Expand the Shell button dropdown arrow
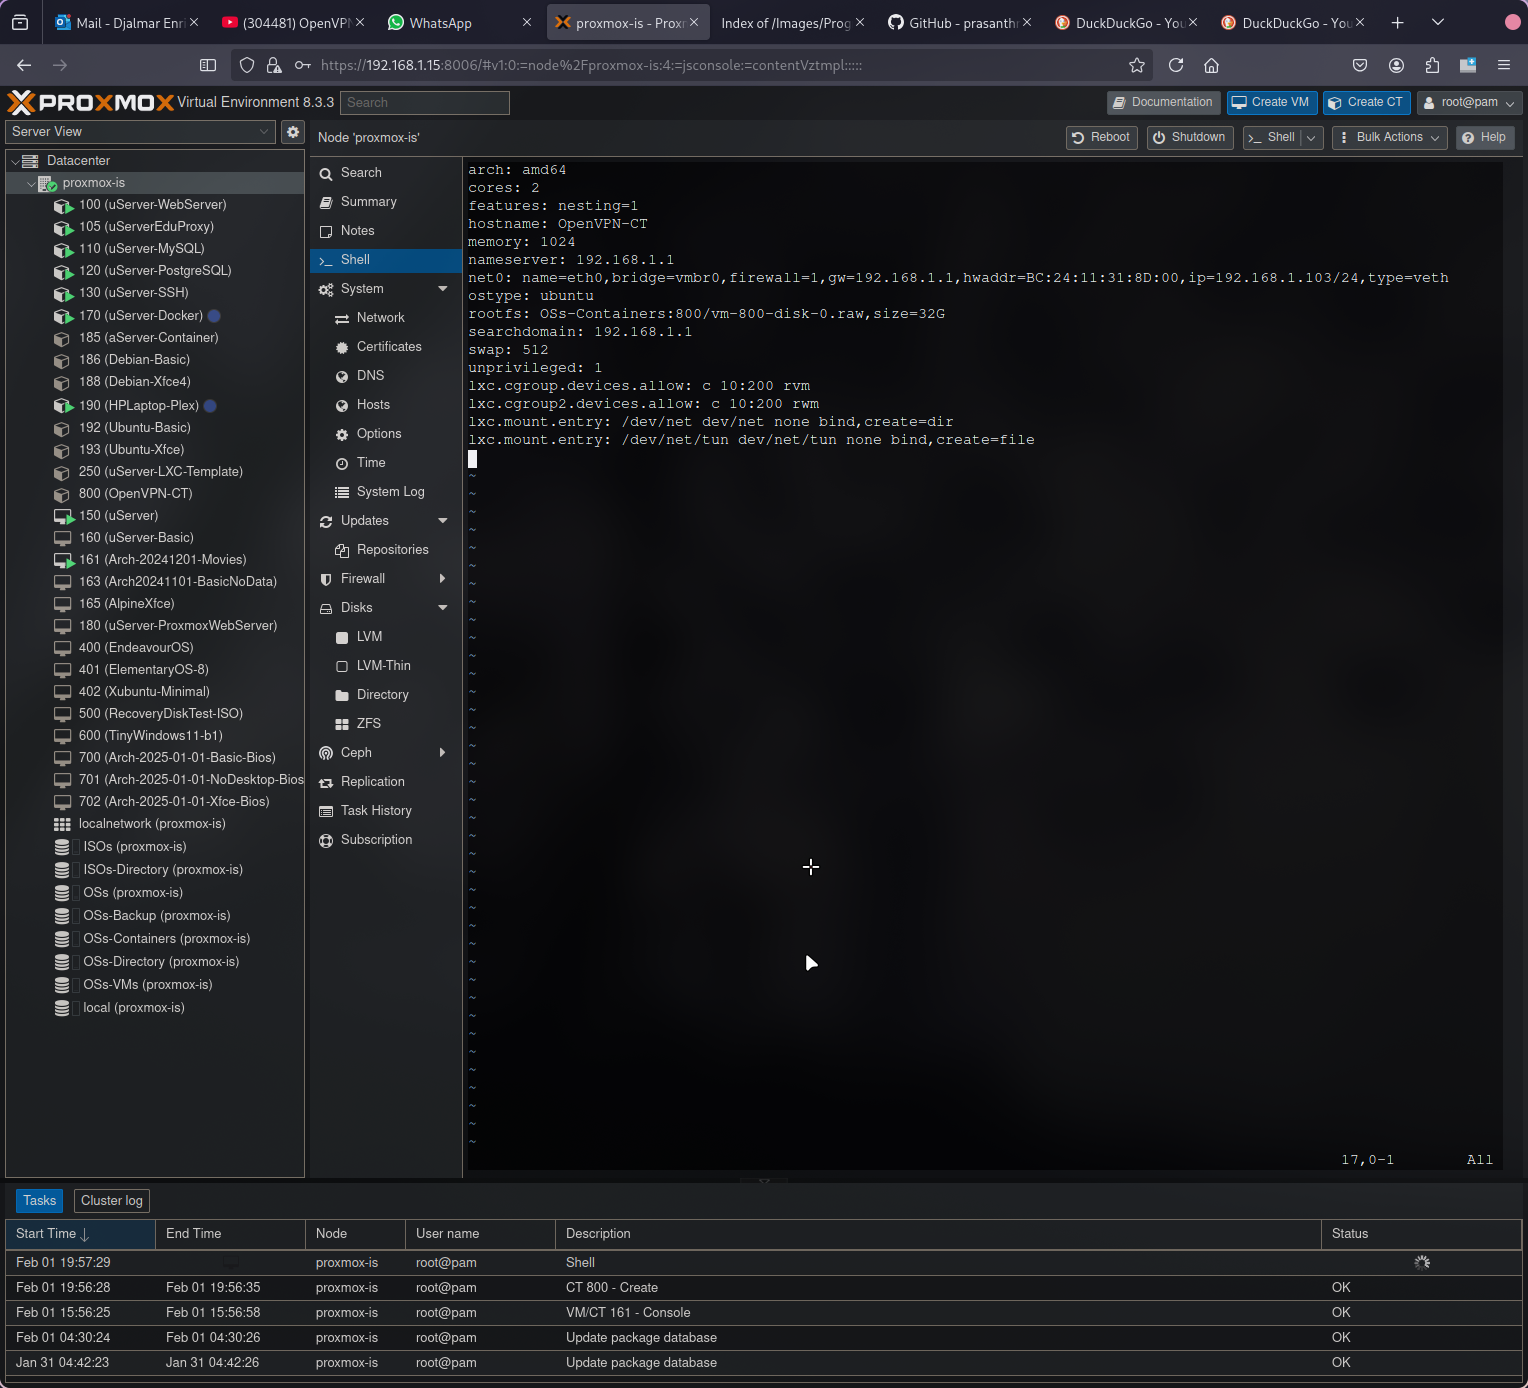The width and height of the screenshot is (1528, 1388). click(1311, 138)
